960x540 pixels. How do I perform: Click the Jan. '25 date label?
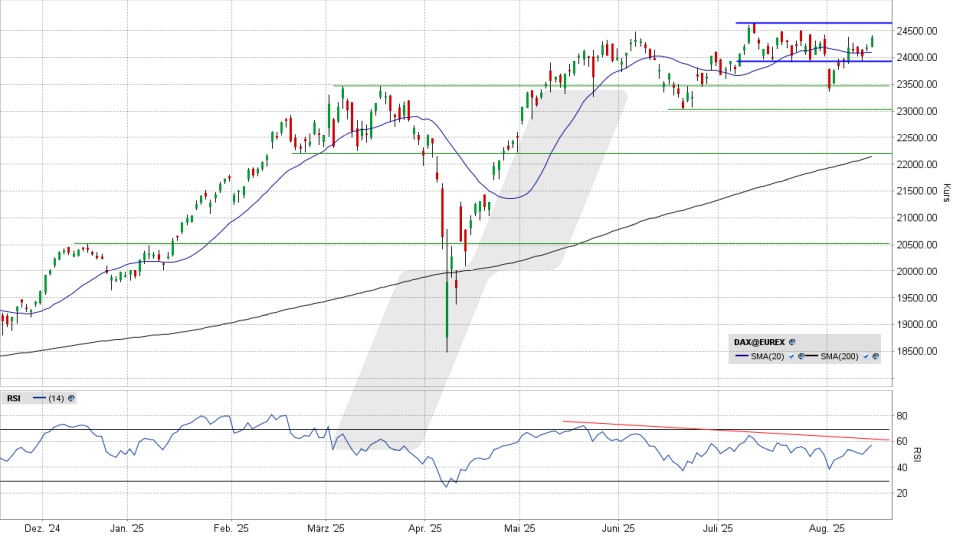click(x=127, y=528)
